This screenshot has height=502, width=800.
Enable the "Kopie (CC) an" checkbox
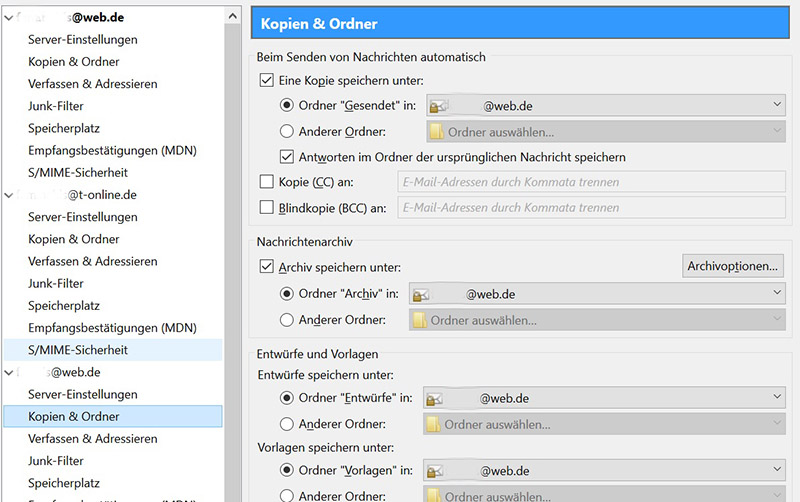click(x=266, y=182)
